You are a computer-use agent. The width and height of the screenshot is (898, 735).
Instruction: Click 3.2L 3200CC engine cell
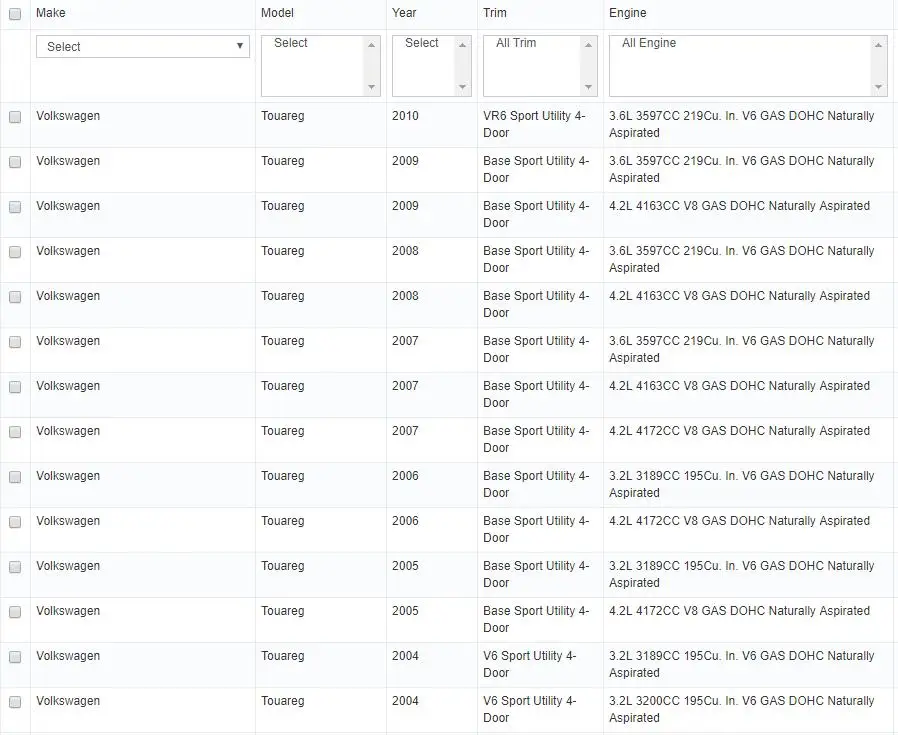[742, 709]
